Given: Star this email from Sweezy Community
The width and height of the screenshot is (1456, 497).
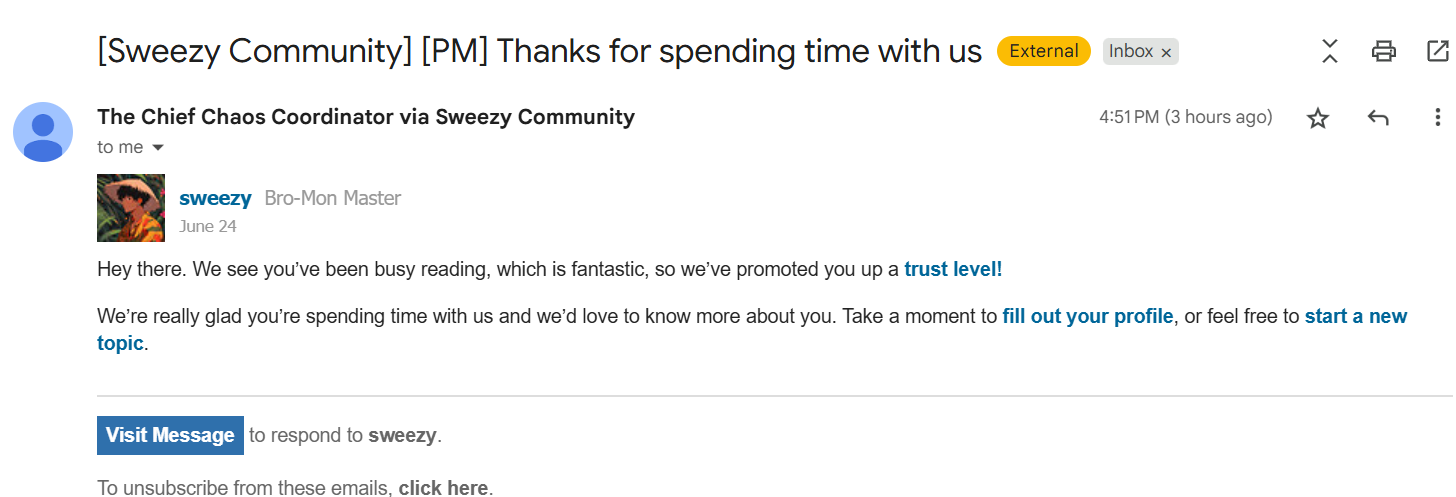Looking at the screenshot, I should click(x=1318, y=119).
